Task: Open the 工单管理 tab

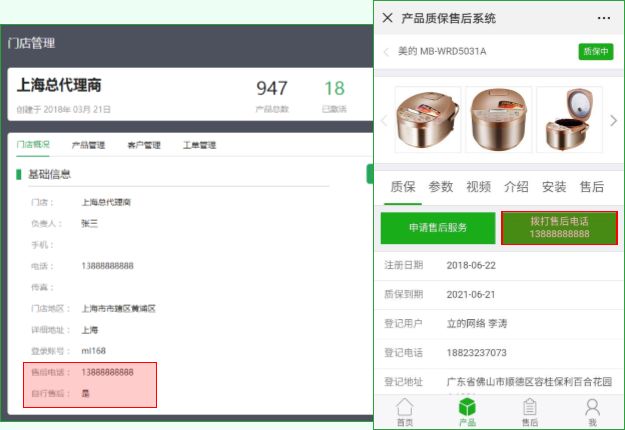Action: (x=199, y=145)
